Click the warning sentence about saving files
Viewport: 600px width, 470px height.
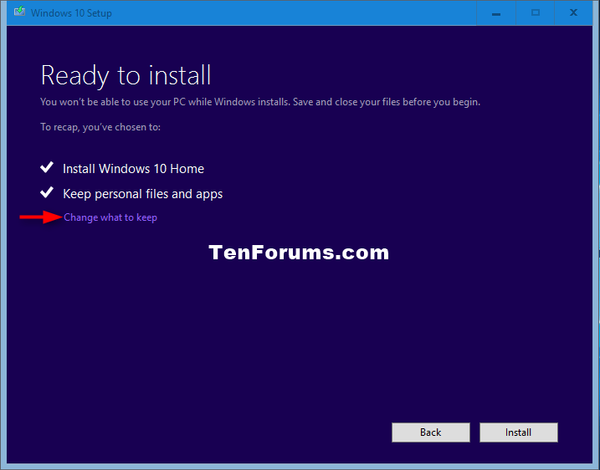pyautogui.click(x=266, y=102)
